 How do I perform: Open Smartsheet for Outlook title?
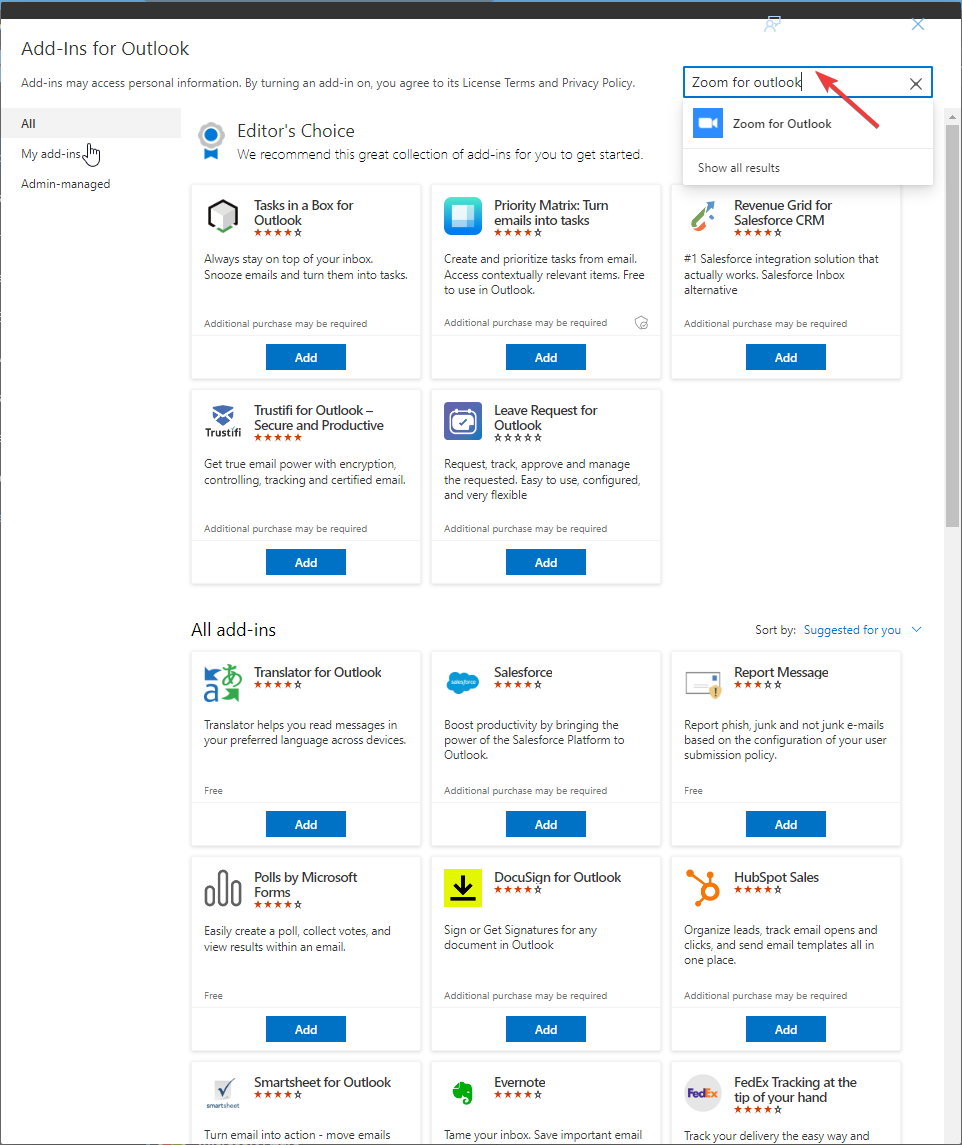[x=322, y=1082]
